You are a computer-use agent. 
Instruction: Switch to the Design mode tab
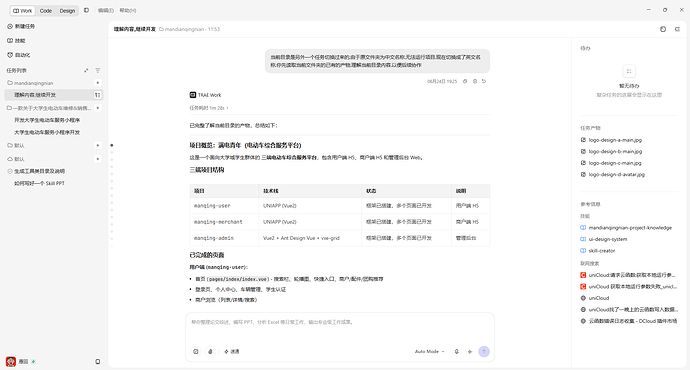[x=67, y=11]
